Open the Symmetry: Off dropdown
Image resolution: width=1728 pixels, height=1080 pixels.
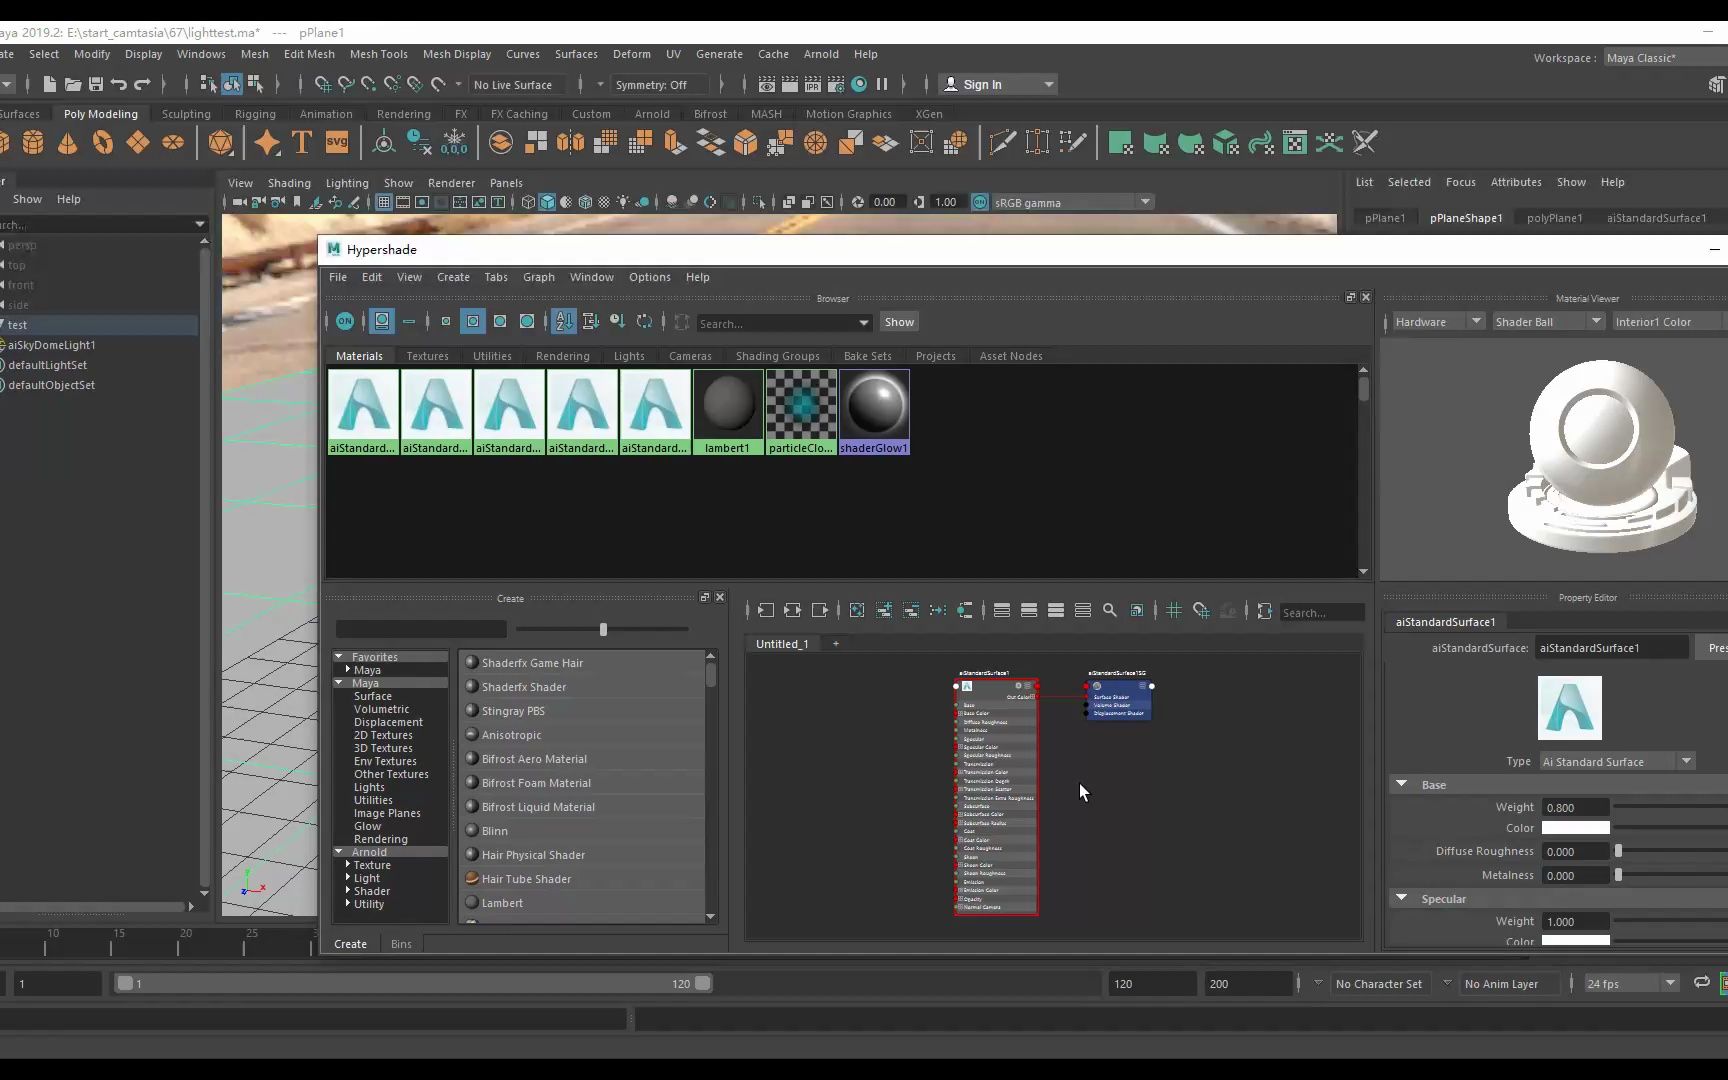[652, 85]
